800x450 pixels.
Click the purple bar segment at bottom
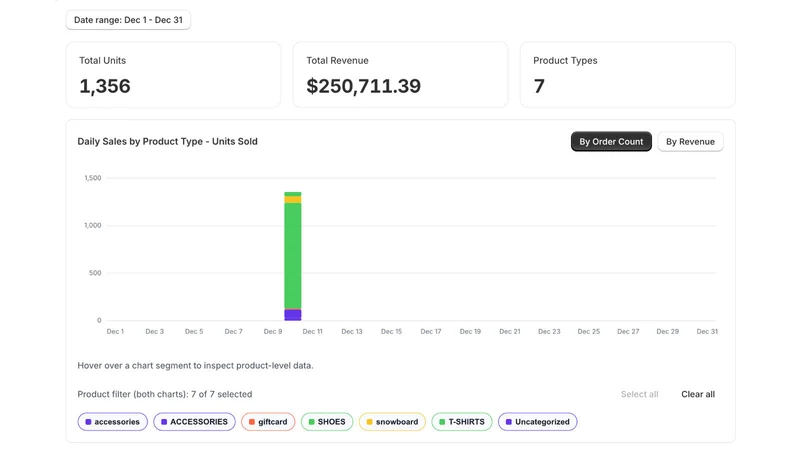pos(293,315)
